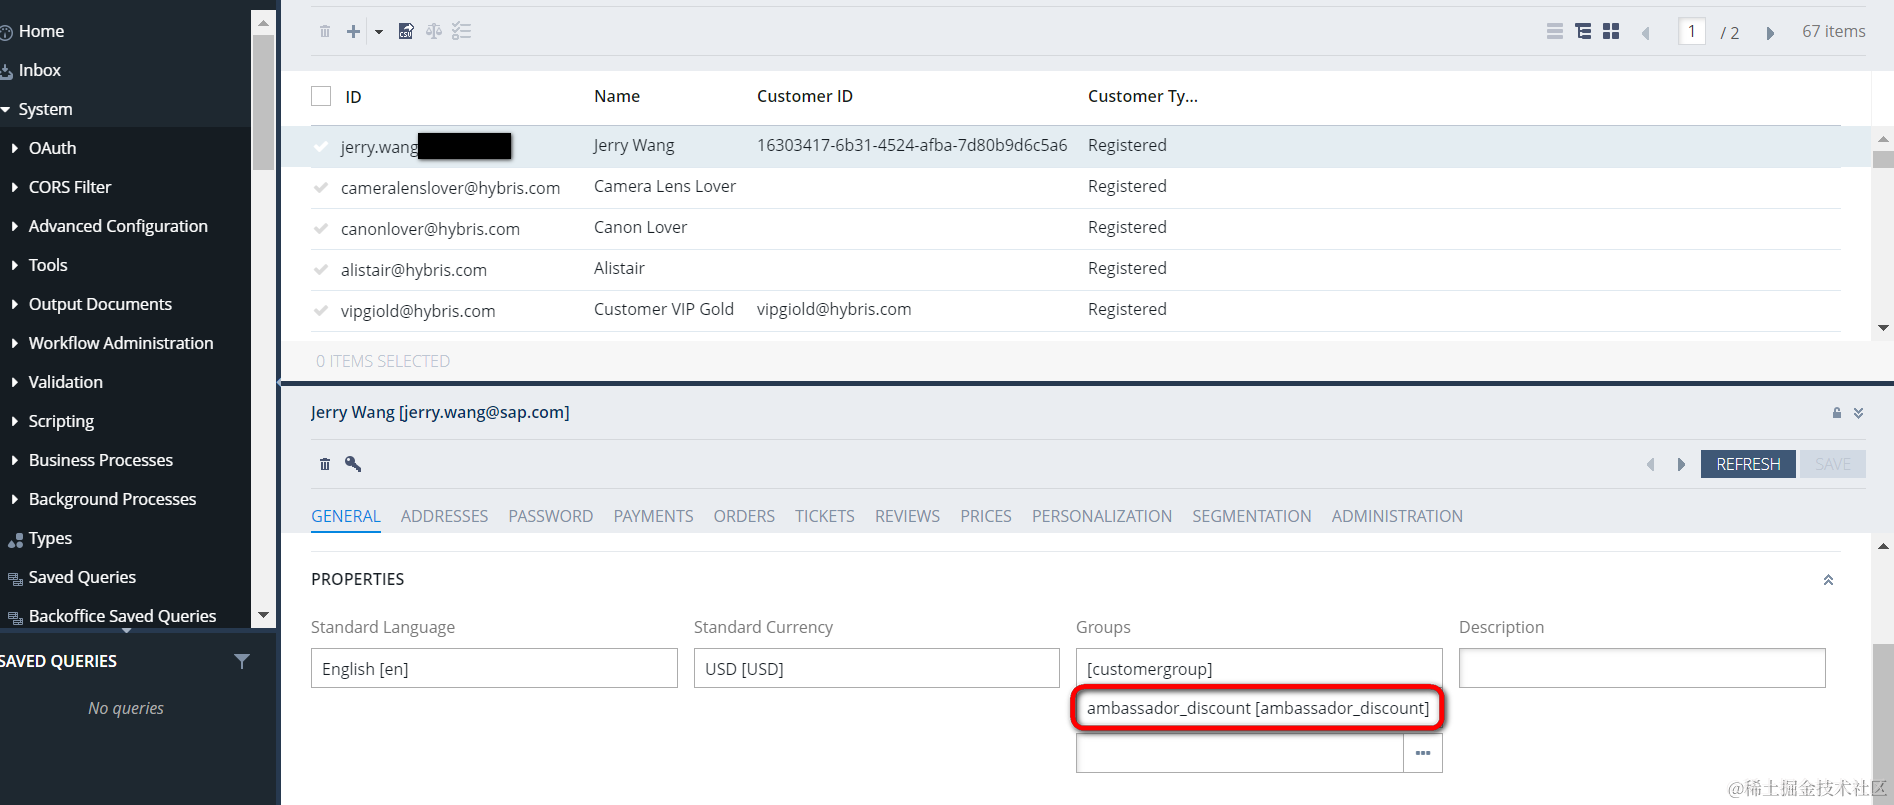The image size is (1894, 805).
Task: Click the REFRESH button
Action: pos(1748,464)
